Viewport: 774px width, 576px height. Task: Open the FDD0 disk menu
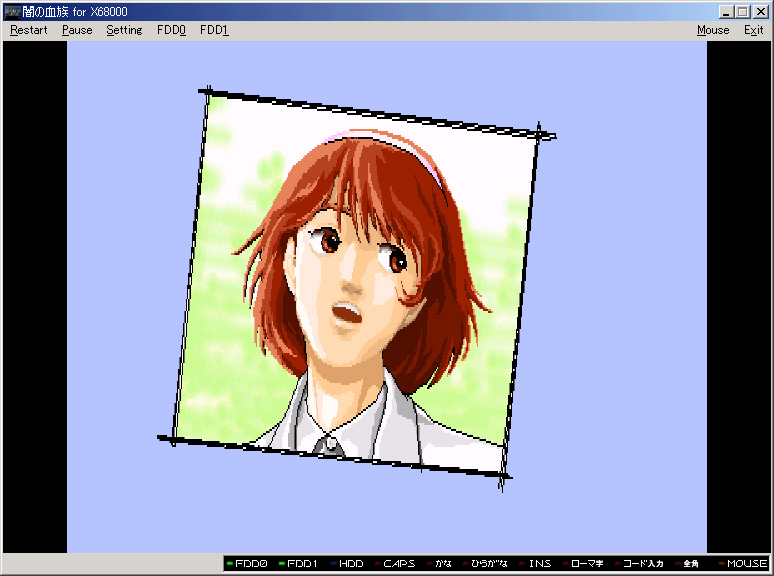172,30
